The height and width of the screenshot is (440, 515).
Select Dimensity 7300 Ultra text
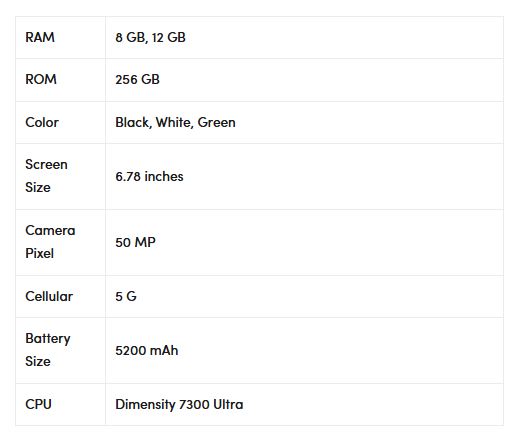179,404
